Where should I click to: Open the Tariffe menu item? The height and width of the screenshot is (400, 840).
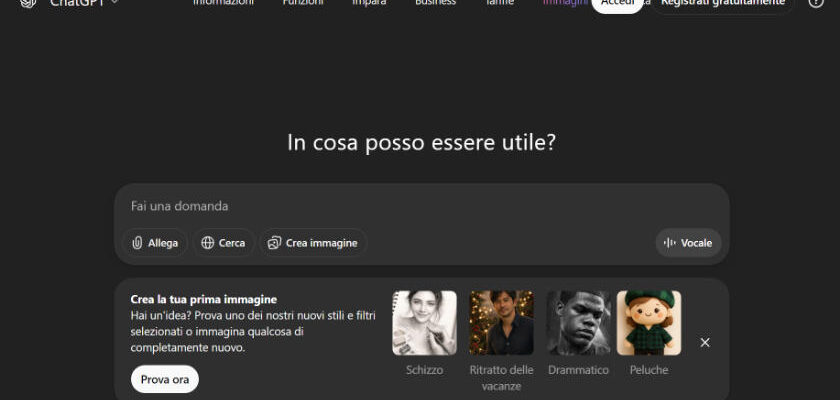(500, 3)
